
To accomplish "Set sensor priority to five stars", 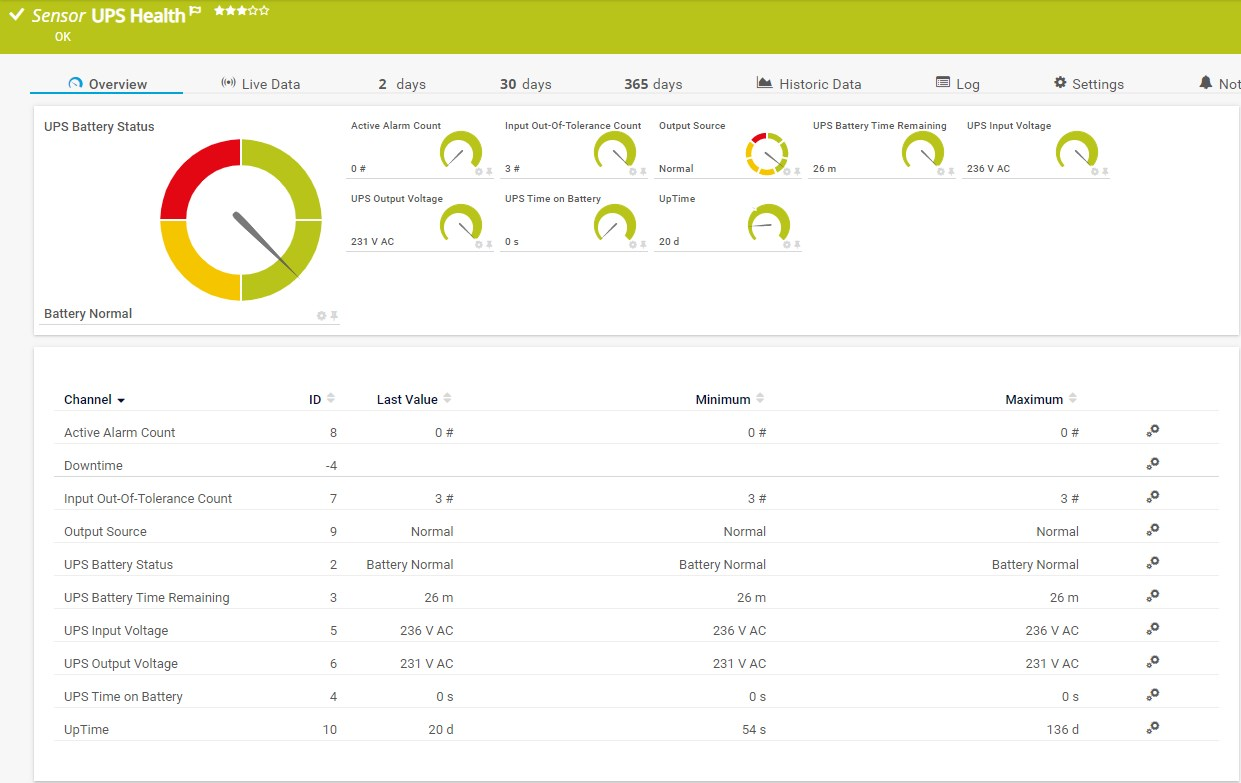I will coord(265,11).
